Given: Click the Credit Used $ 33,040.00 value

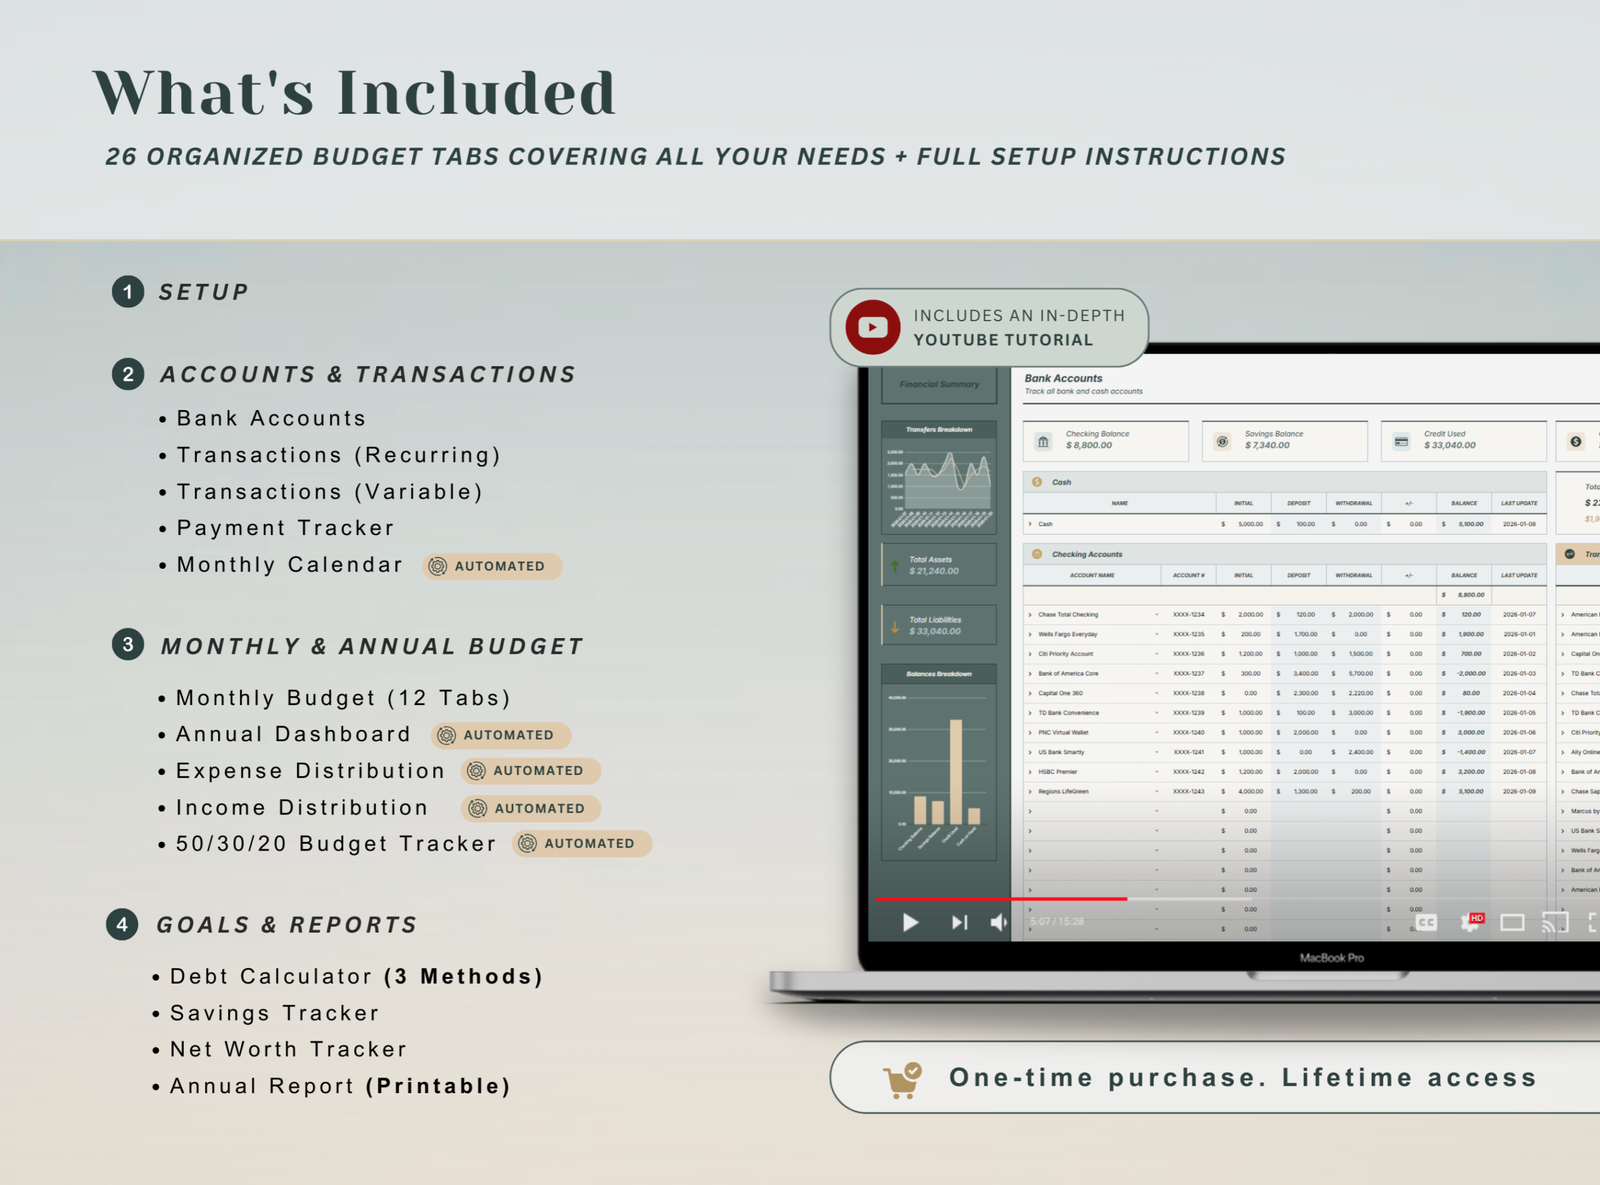Looking at the screenshot, I should coord(1450,446).
